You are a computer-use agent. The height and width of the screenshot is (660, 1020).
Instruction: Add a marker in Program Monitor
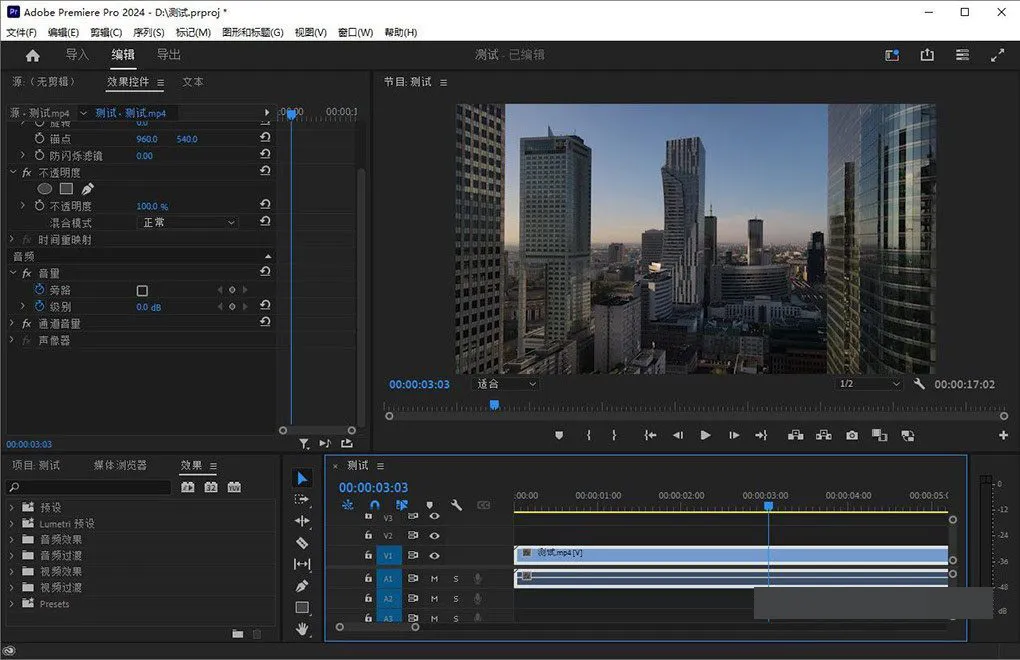click(559, 435)
